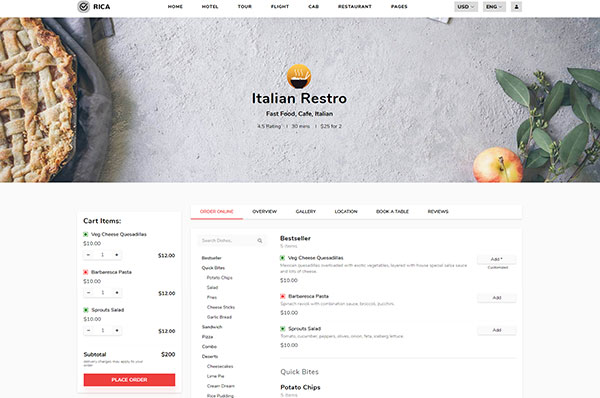Select Lime Pie subcategory
Viewport: 600px width, 398px height.
(x=215, y=376)
